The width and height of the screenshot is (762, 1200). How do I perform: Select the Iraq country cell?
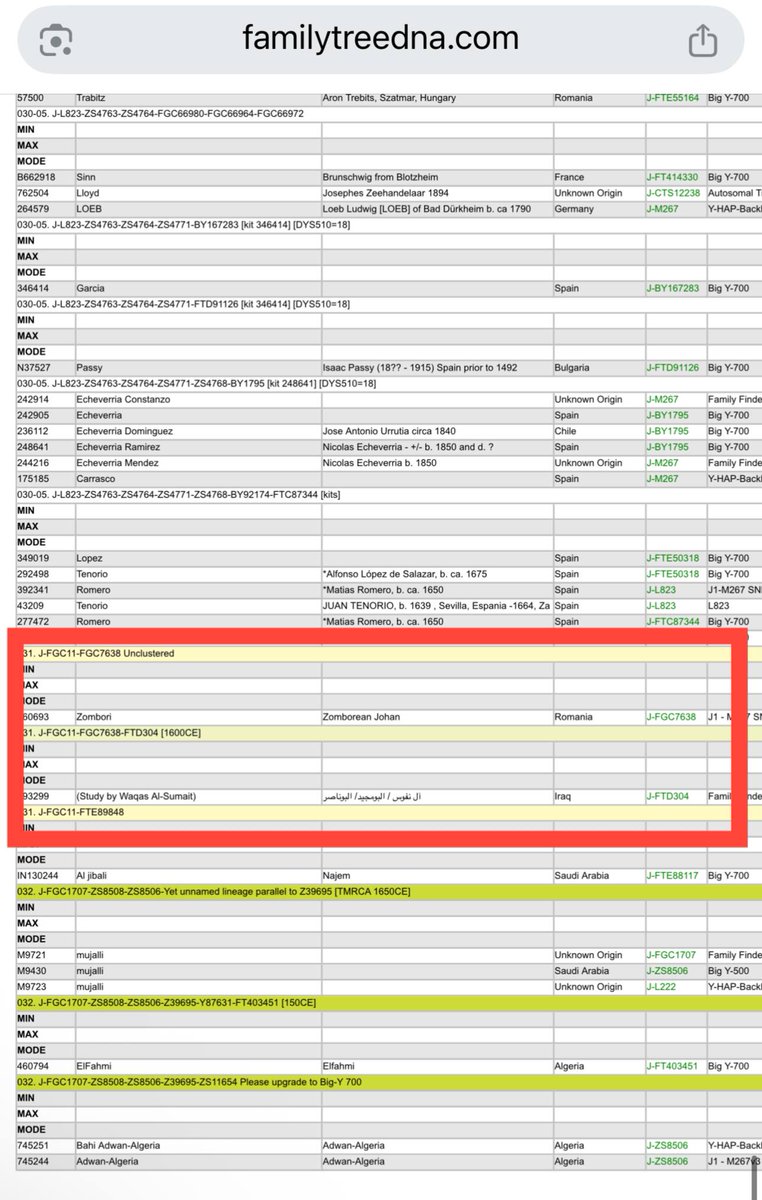(x=564, y=797)
